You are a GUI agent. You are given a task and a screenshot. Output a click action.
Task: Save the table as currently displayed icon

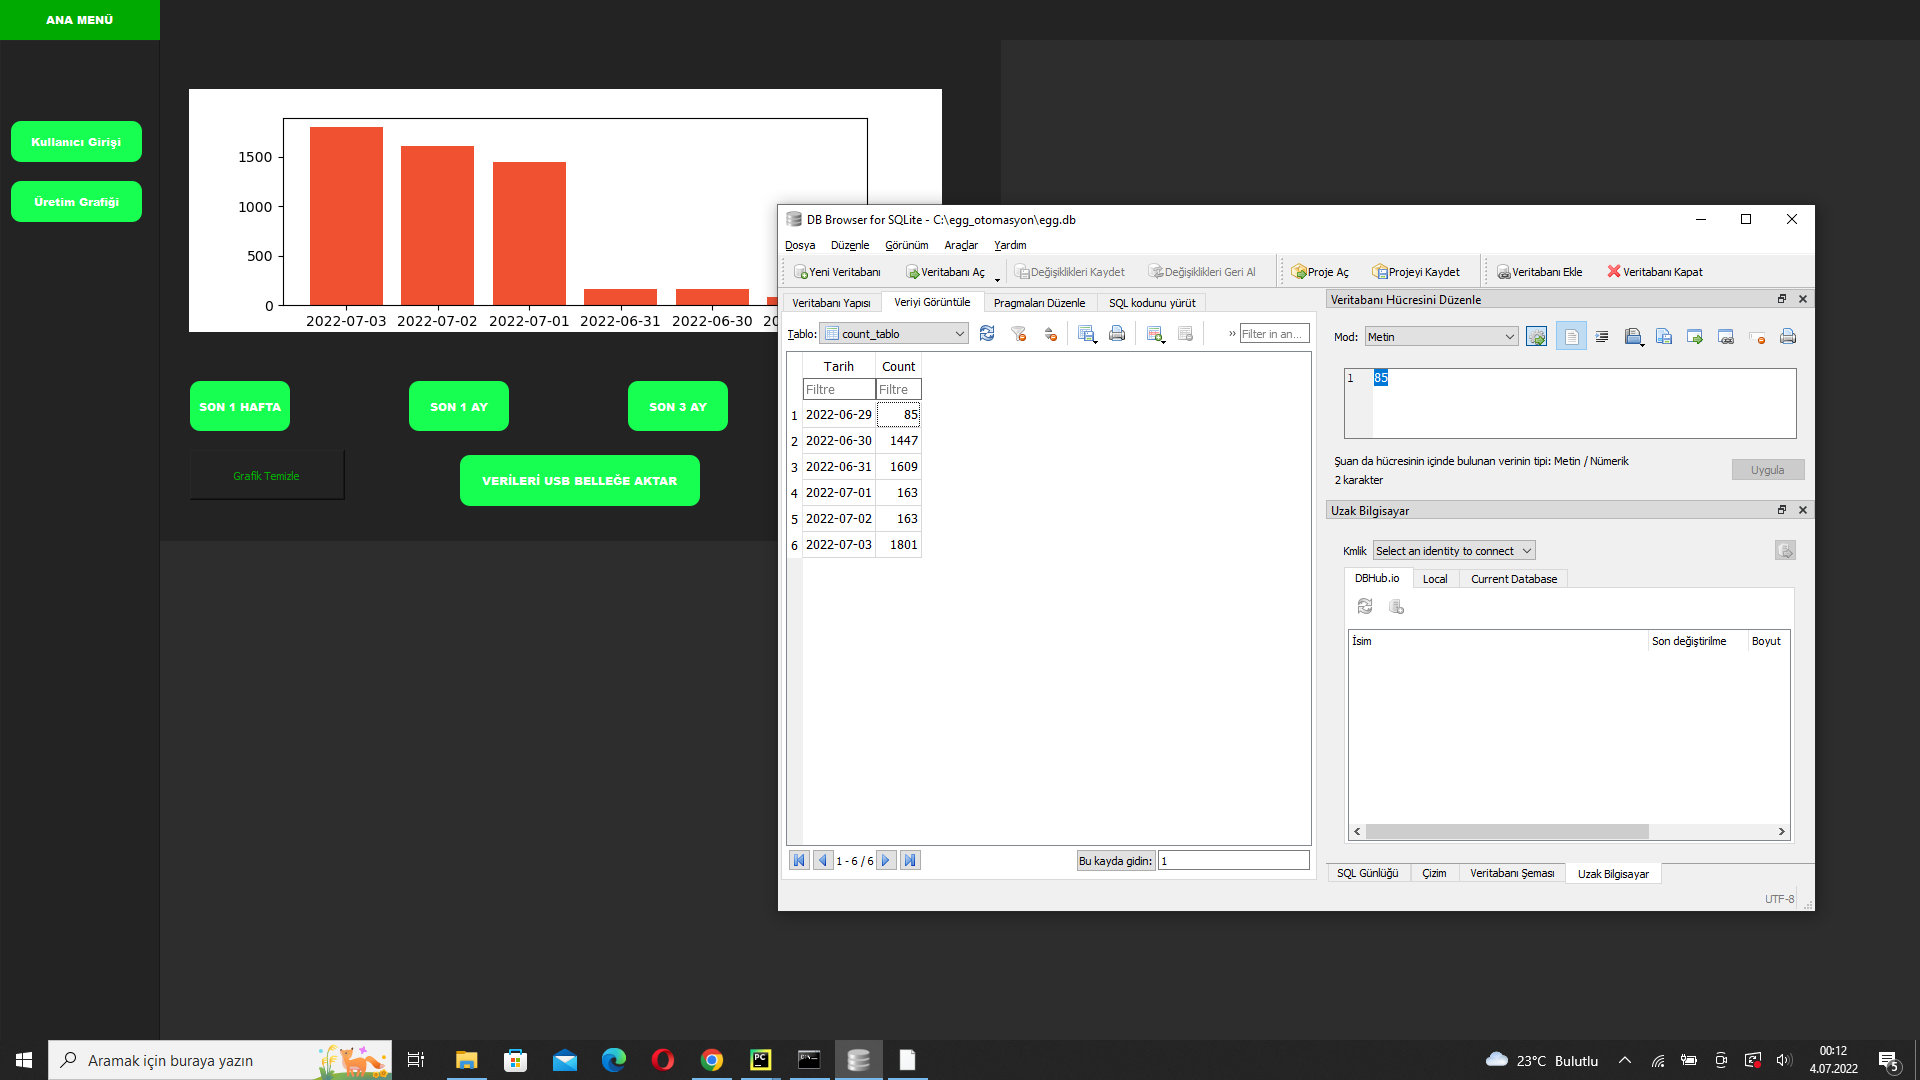(1087, 334)
